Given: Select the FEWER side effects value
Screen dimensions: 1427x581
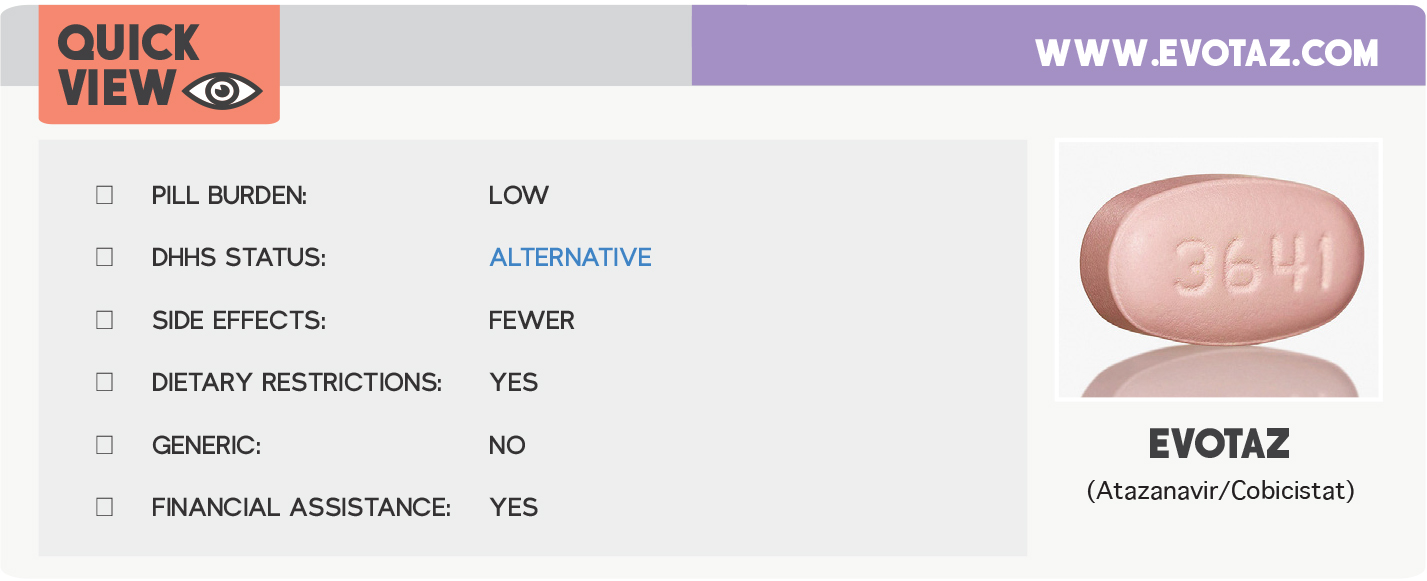Looking at the screenshot, I should (x=531, y=321).
